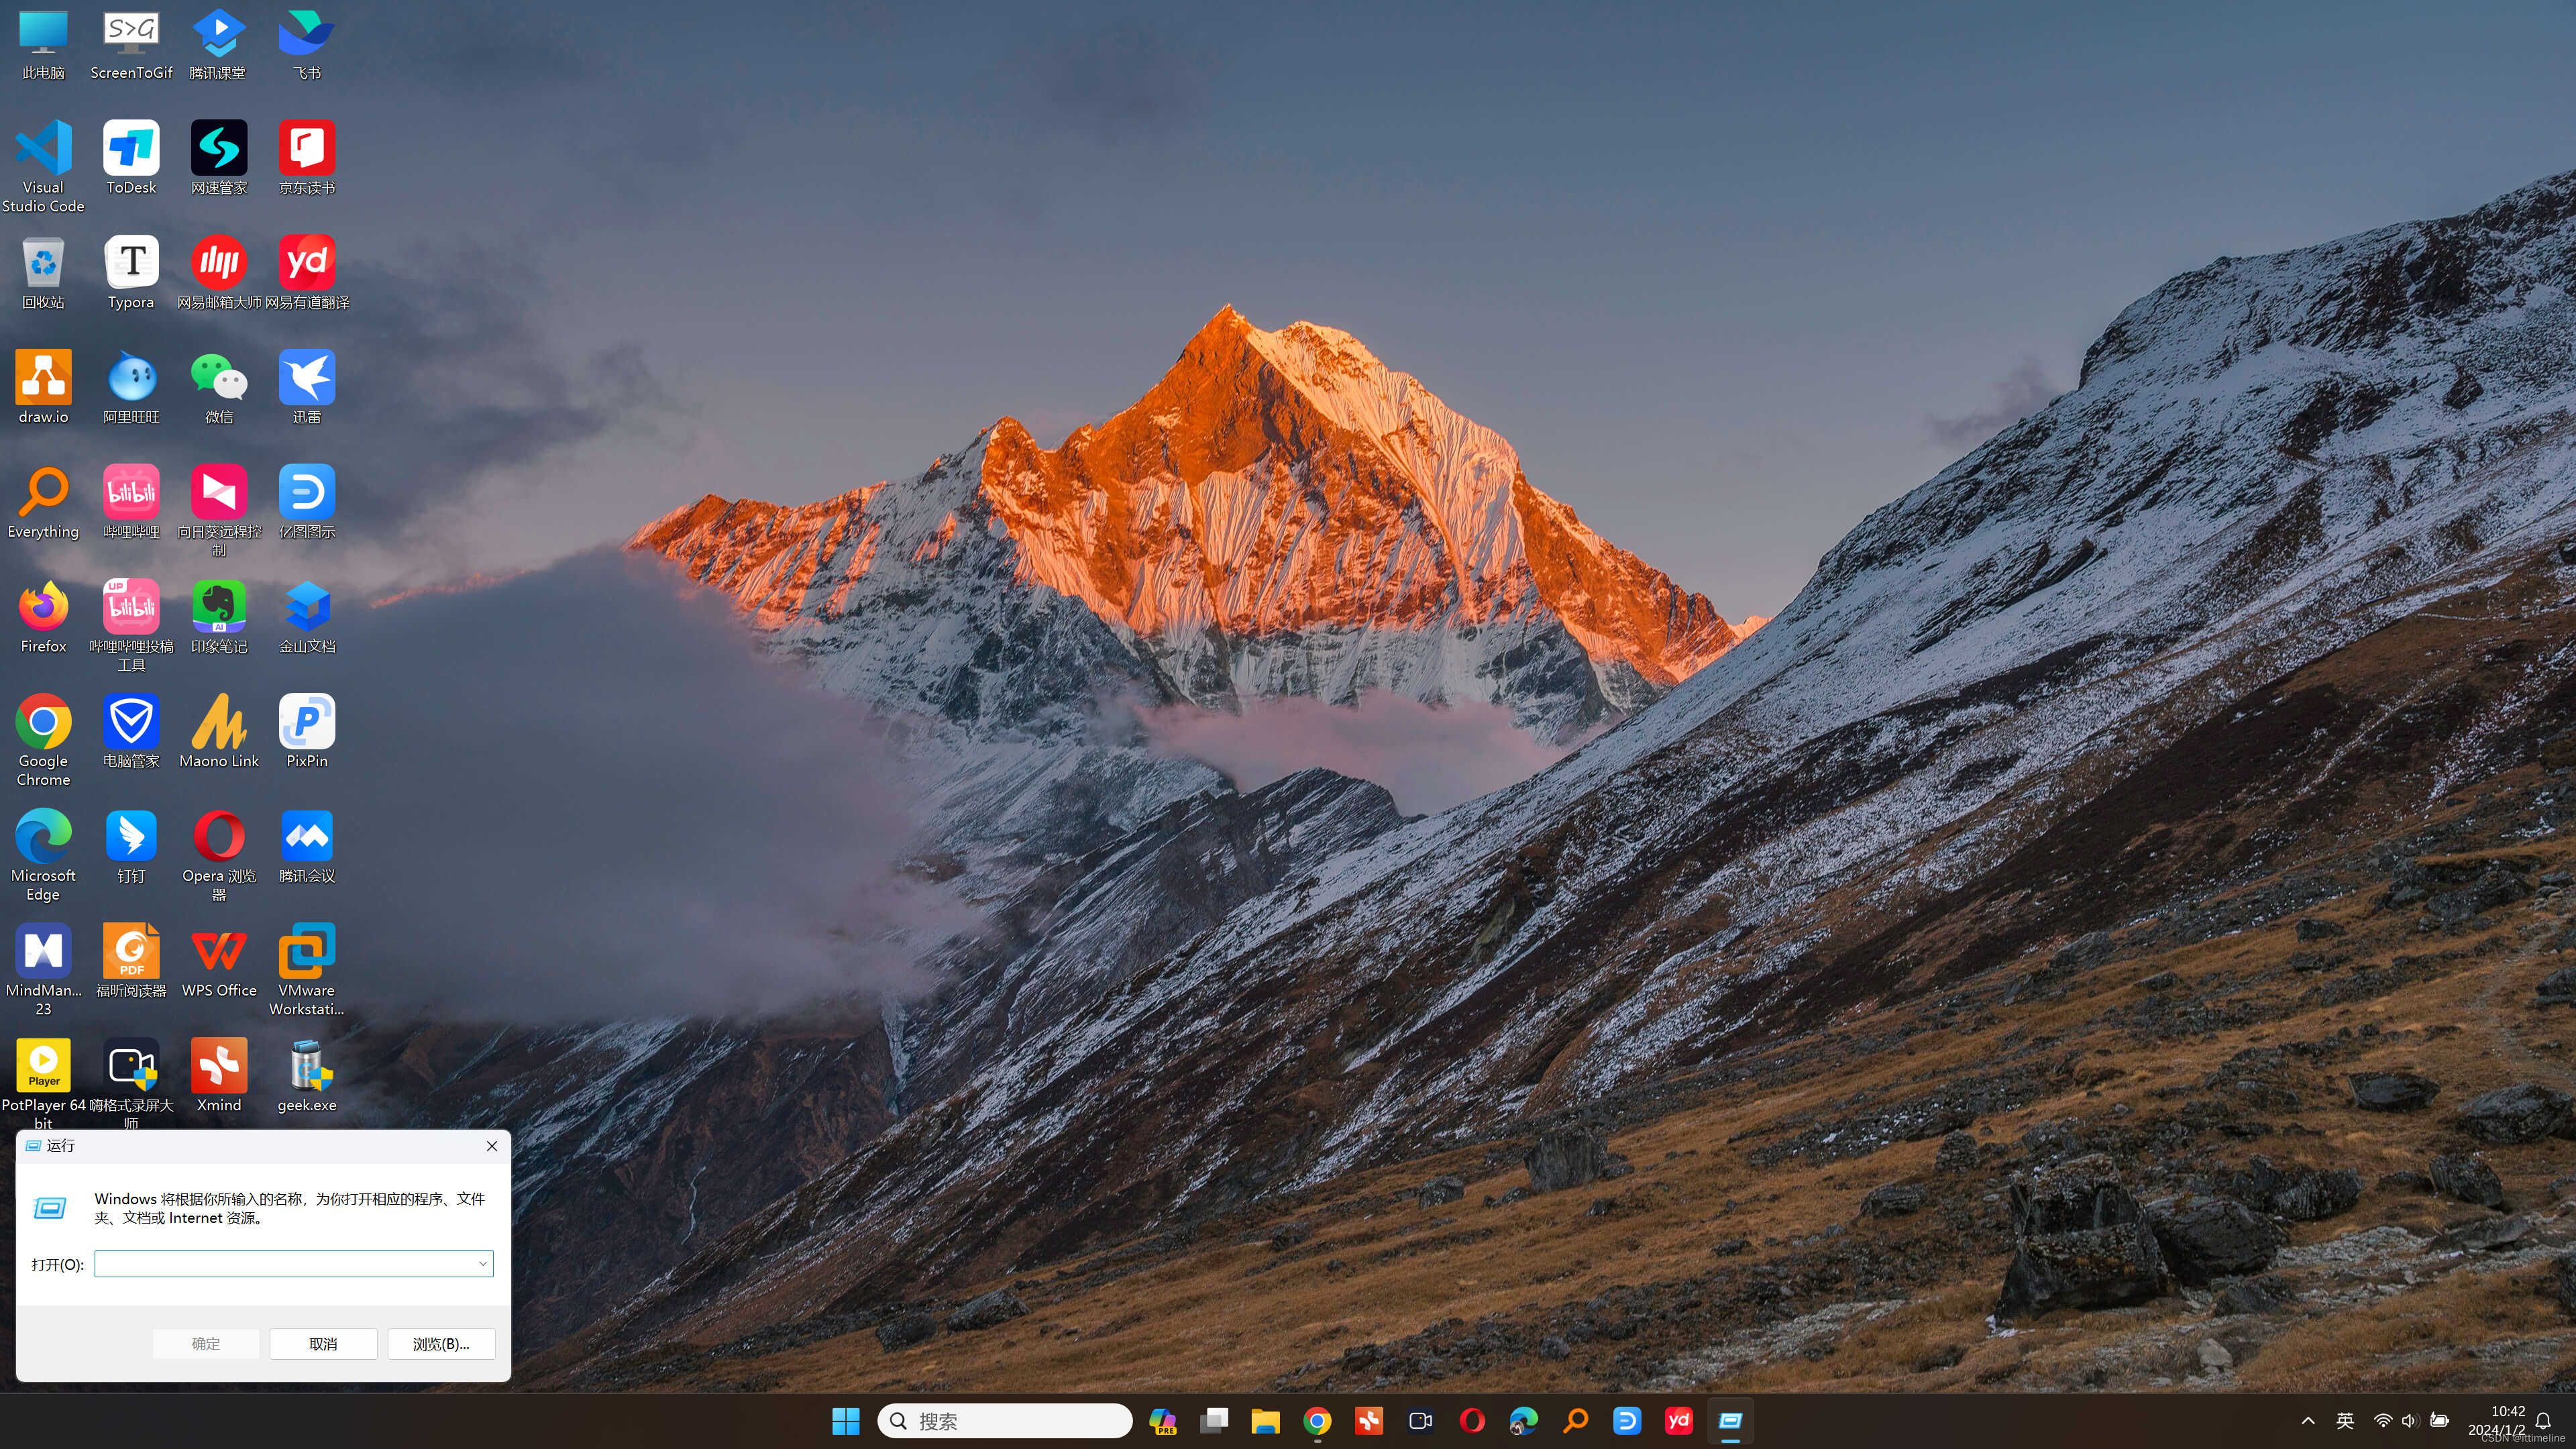Select the 京东读书 desktop icon
The width and height of the screenshot is (2576, 1449).
[x=307, y=158]
